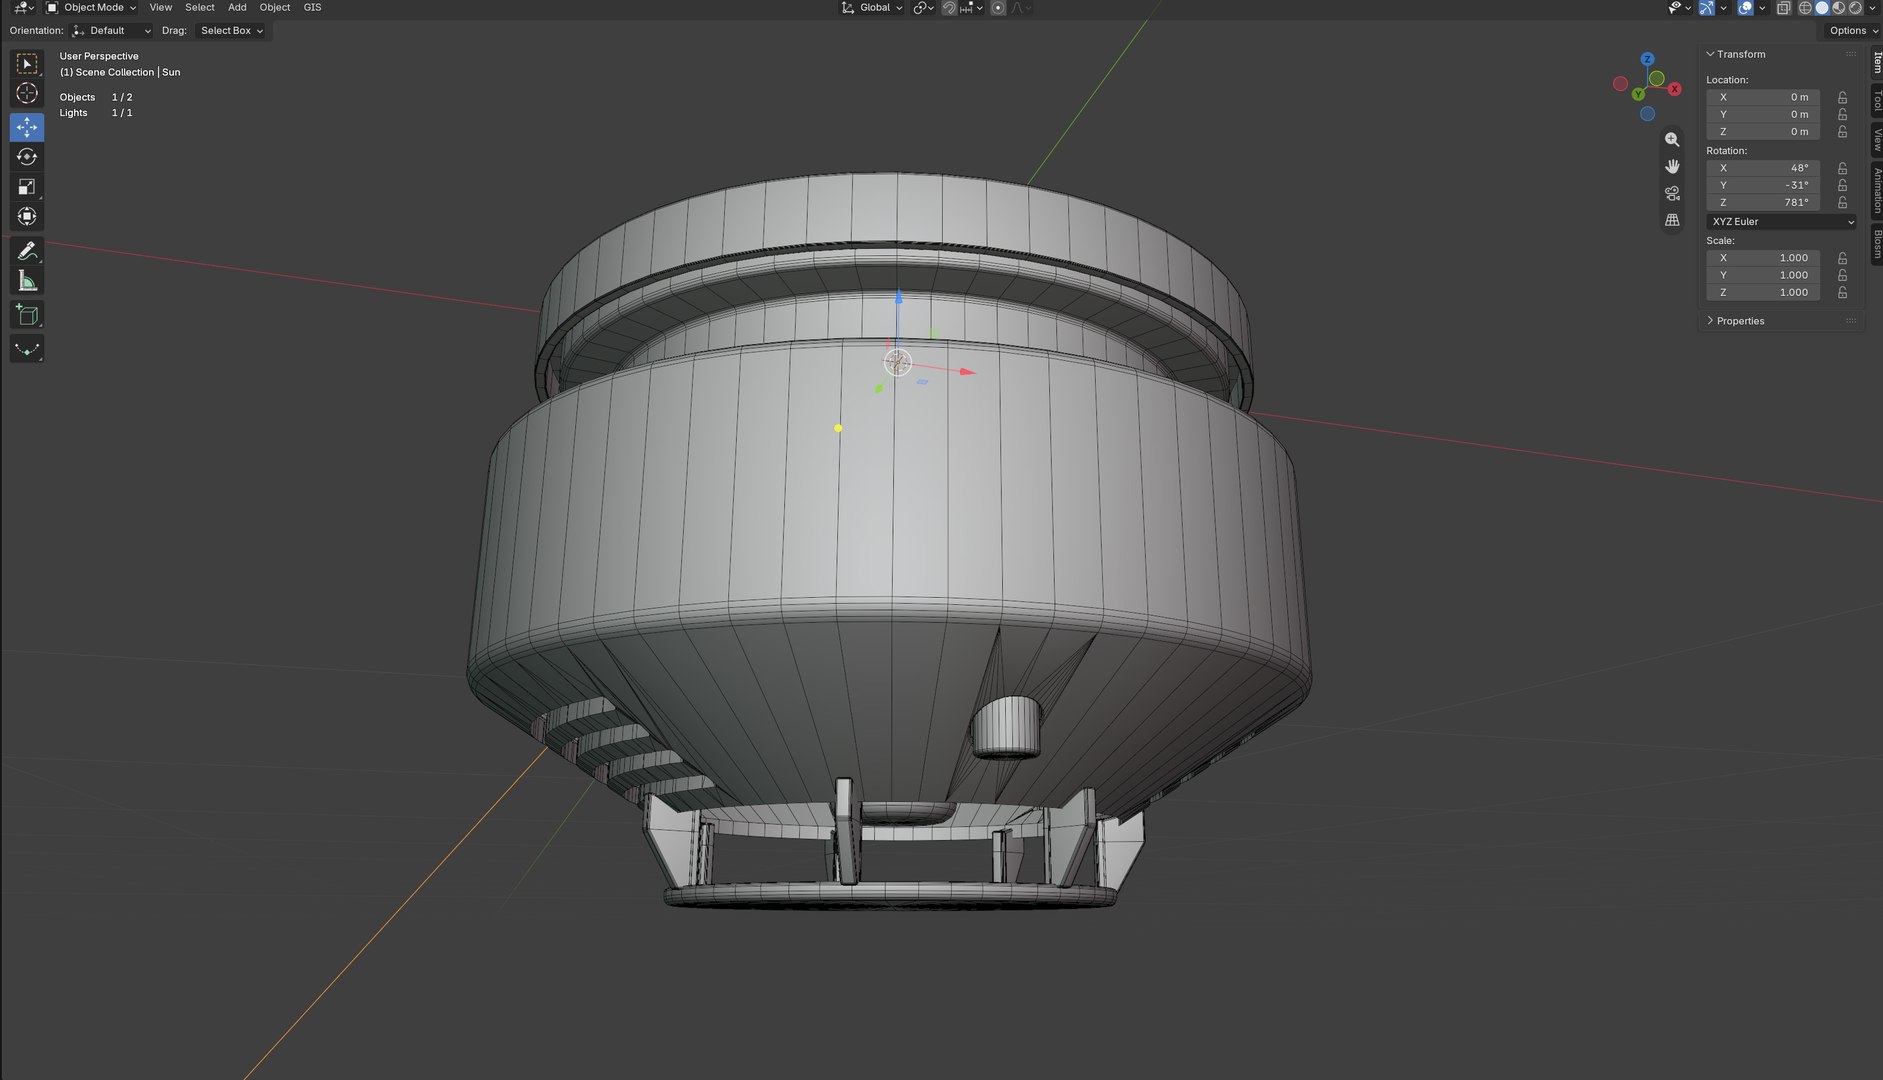The width and height of the screenshot is (1883, 1080).
Task: Toggle lock for Scale Y
Action: click(x=1842, y=275)
